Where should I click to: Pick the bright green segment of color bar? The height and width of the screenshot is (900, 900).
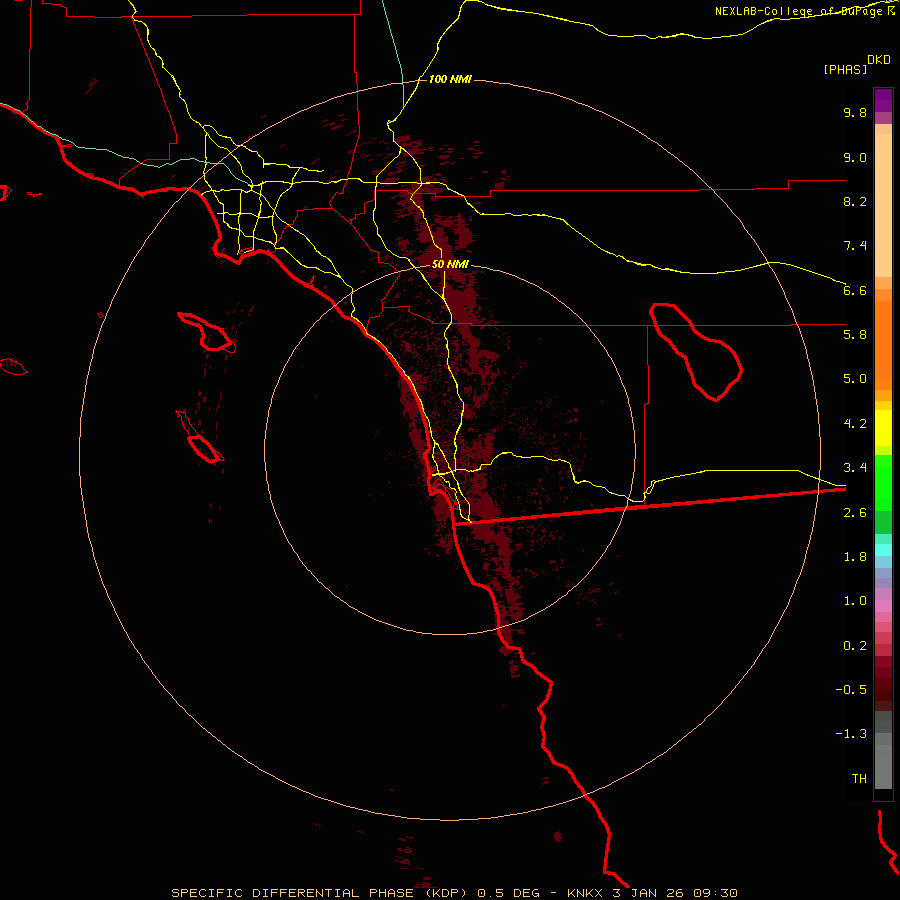(883, 483)
